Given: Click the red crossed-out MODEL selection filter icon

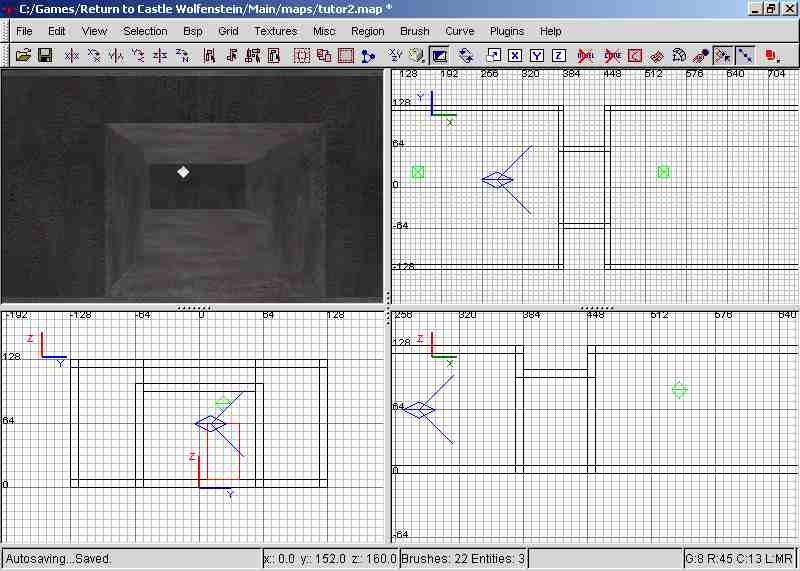Looking at the screenshot, I should [x=586, y=55].
